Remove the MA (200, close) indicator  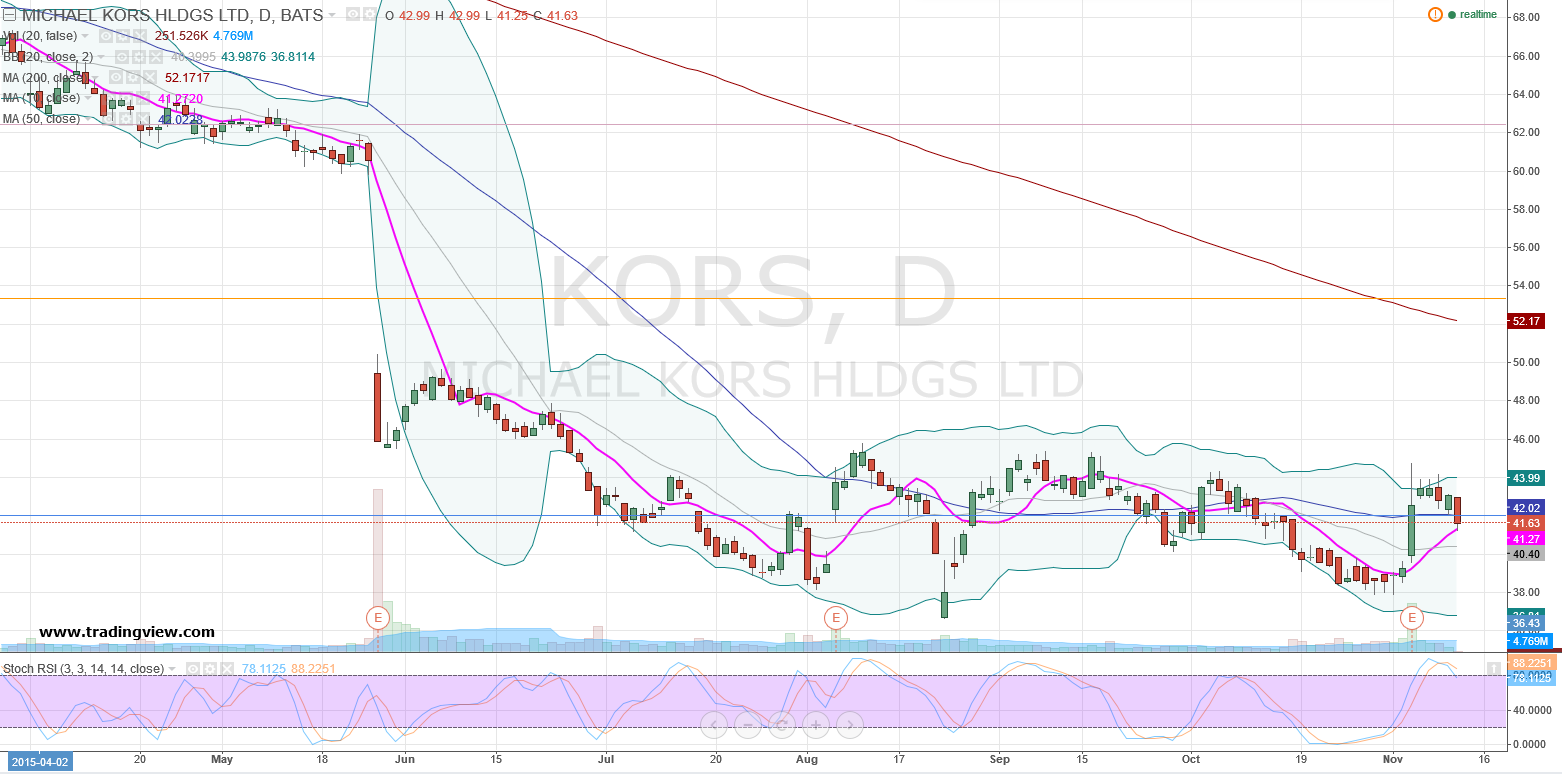click(148, 78)
